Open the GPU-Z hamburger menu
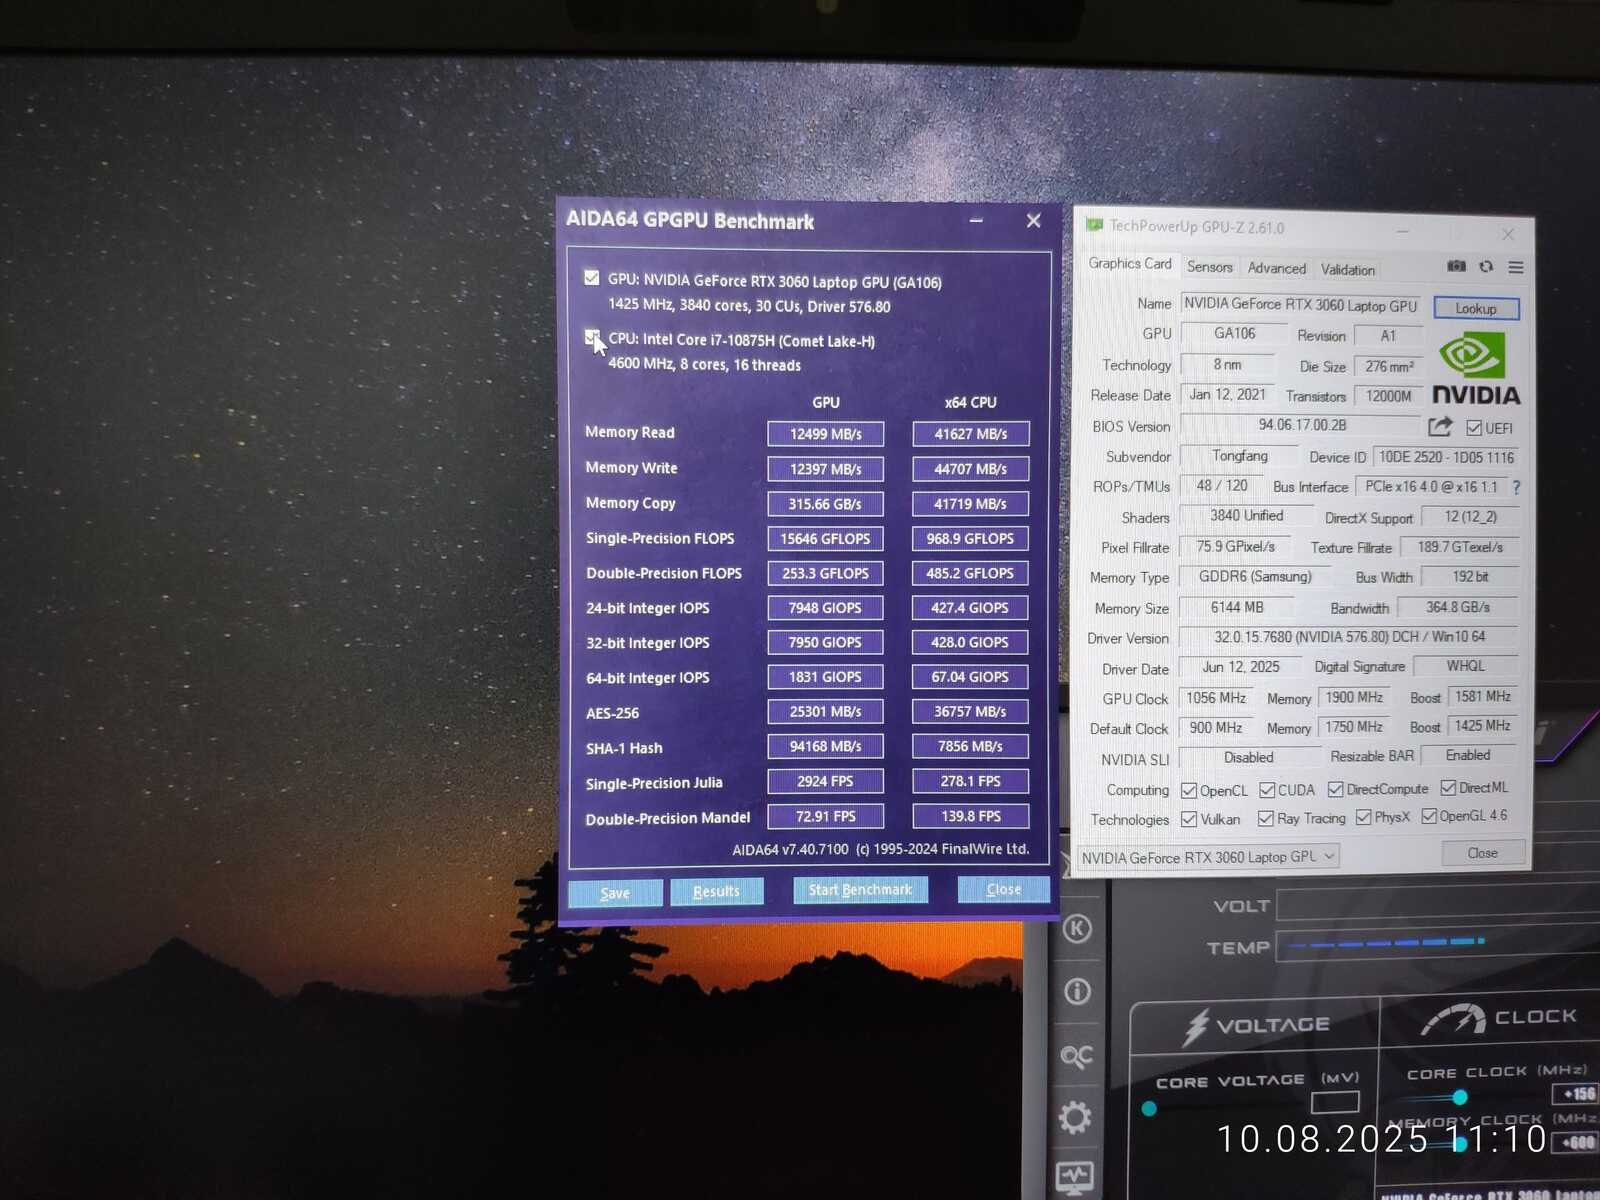 tap(1516, 267)
